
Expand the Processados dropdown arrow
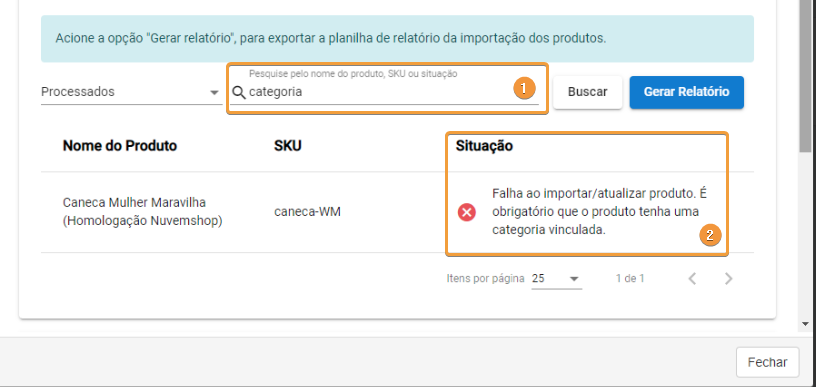pos(214,93)
